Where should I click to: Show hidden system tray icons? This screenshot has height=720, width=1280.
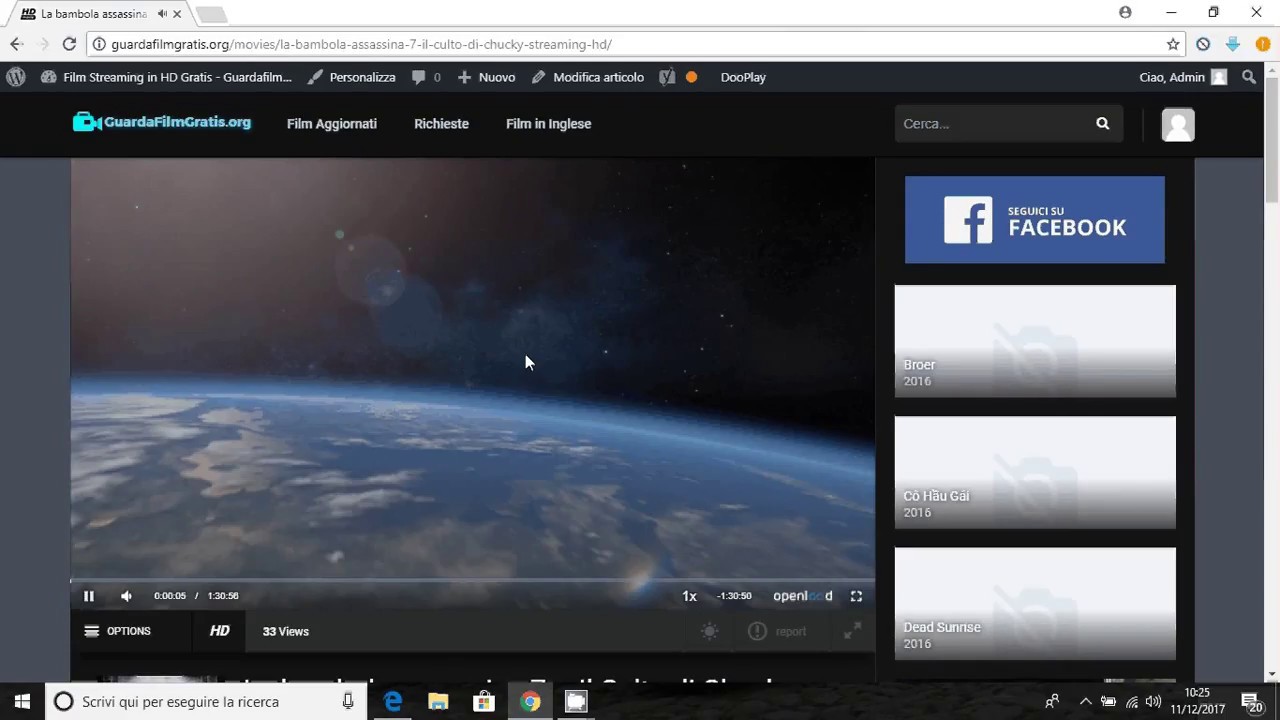pos(1086,702)
